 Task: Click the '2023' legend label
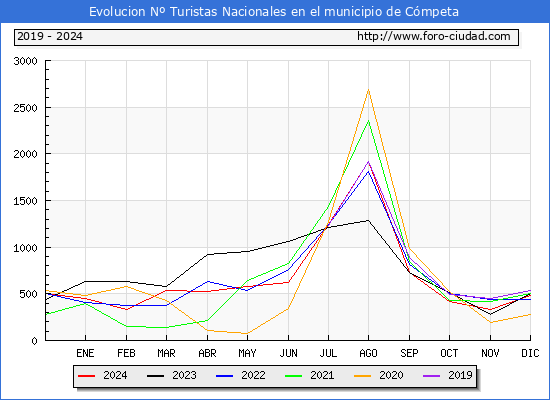184,375
